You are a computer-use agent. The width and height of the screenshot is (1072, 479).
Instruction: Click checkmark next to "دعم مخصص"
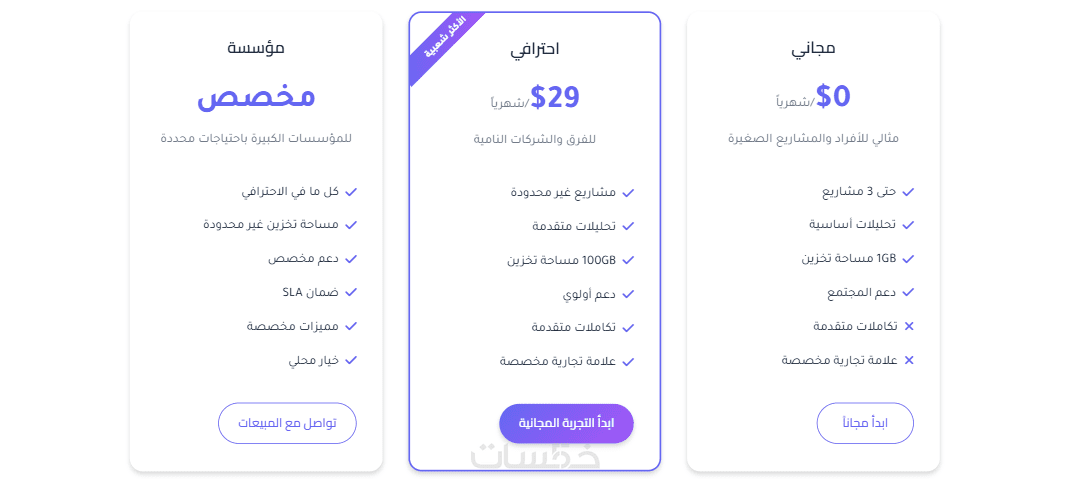pos(351,259)
